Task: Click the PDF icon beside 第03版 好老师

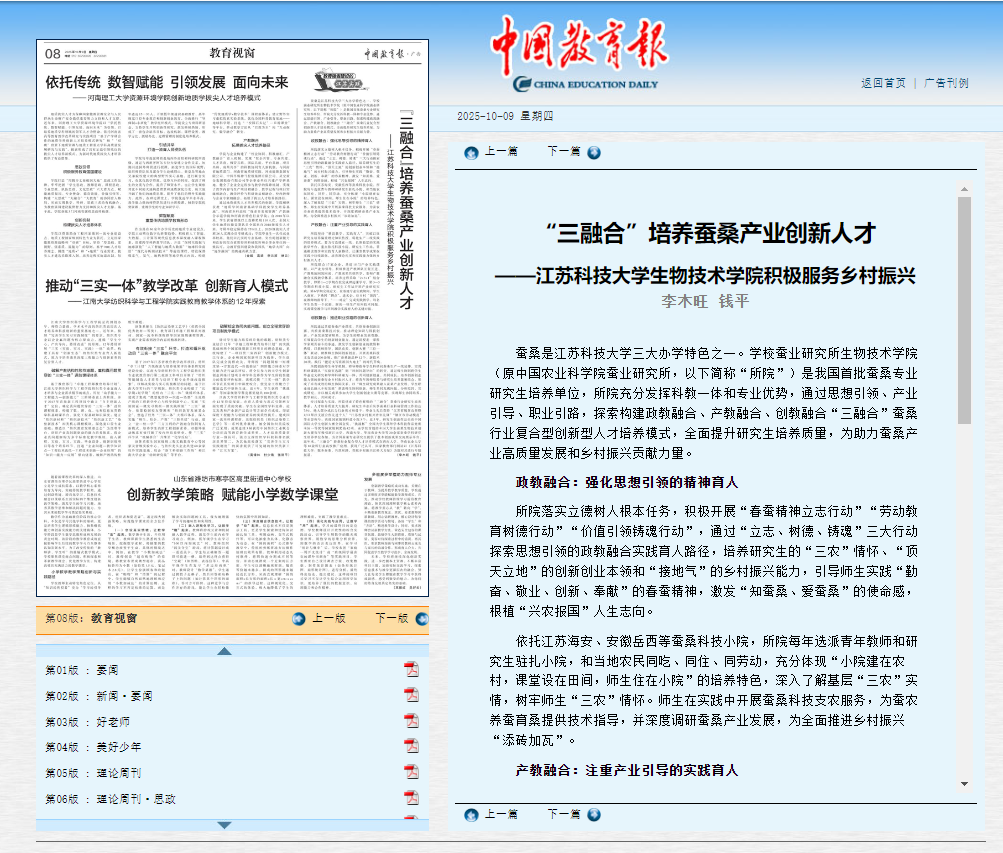Action: point(411,721)
